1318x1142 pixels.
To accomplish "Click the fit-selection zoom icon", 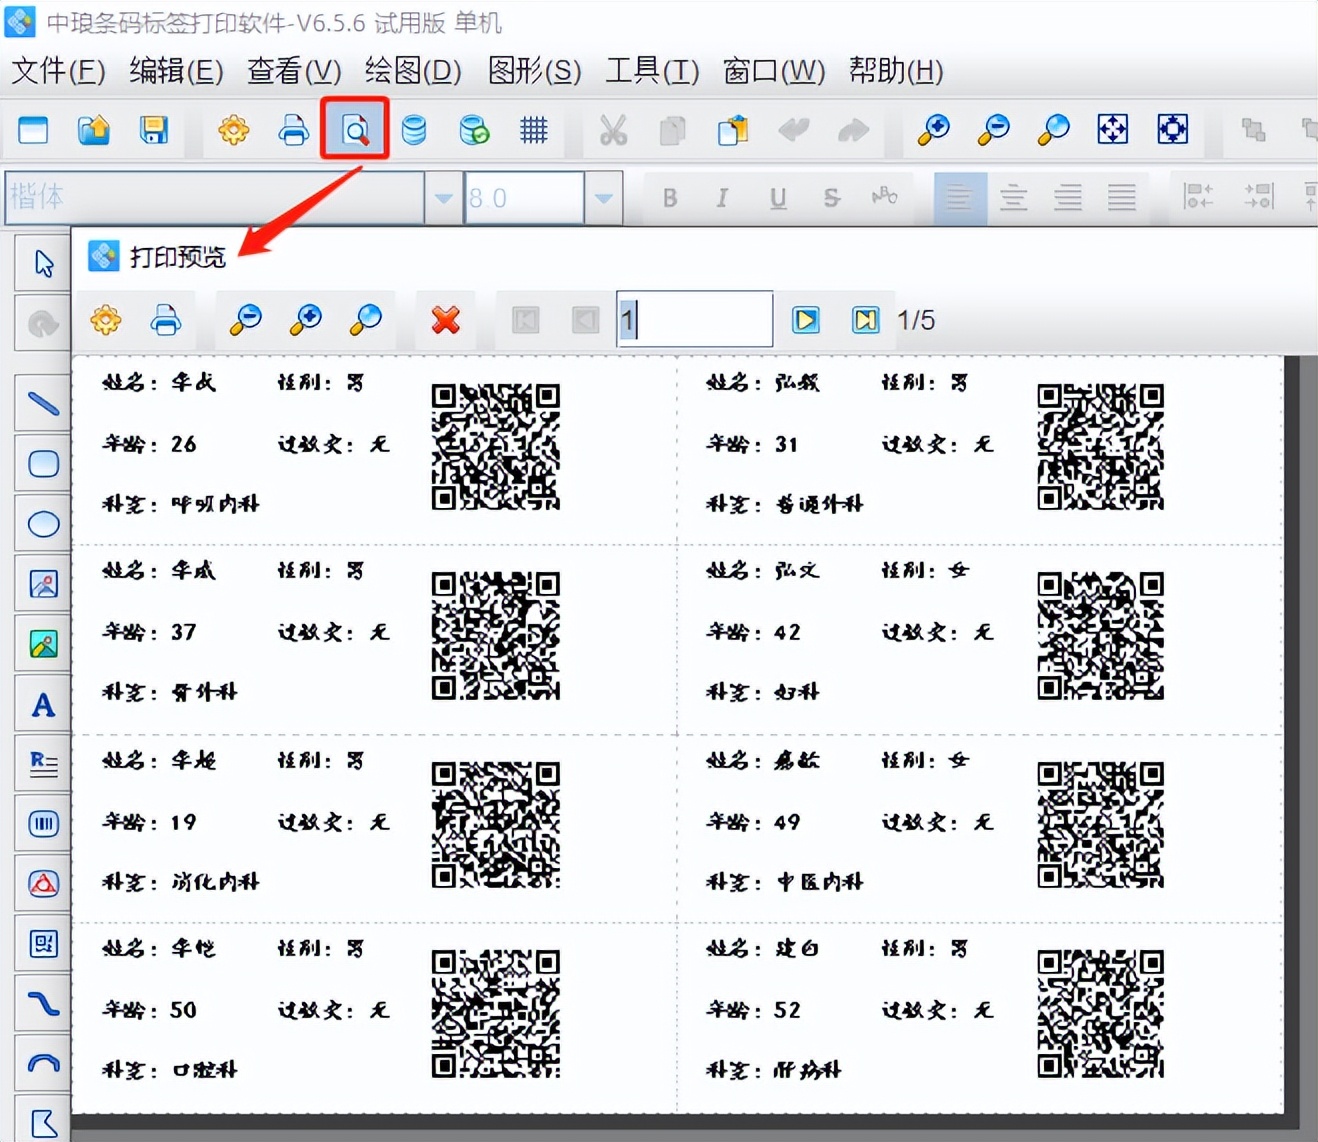I will pos(1173,129).
